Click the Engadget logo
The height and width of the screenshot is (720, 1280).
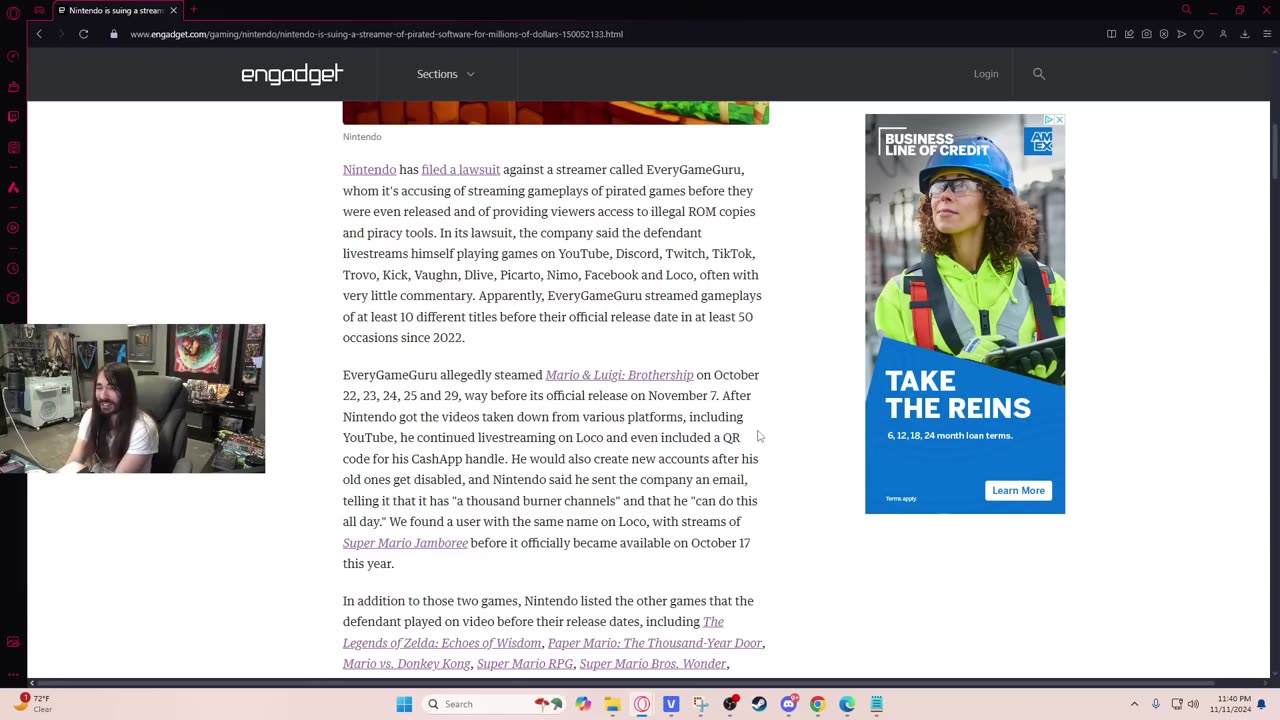click(292, 74)
